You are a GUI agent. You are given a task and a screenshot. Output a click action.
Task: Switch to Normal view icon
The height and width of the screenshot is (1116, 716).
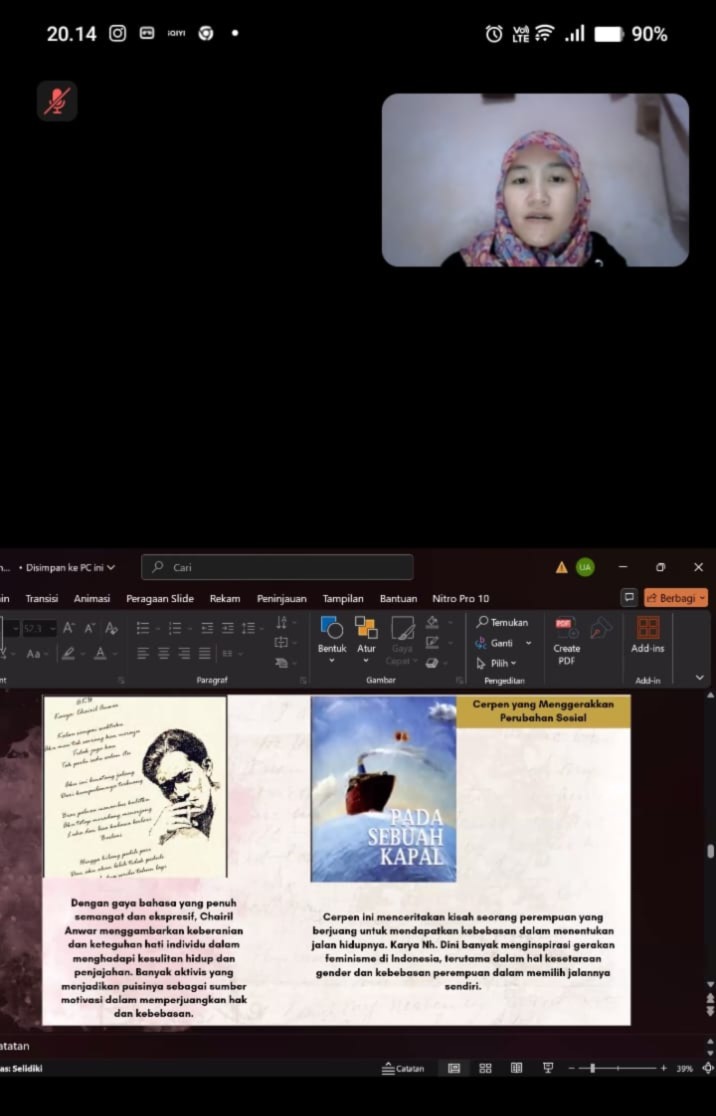click(x=454, y=1068)
